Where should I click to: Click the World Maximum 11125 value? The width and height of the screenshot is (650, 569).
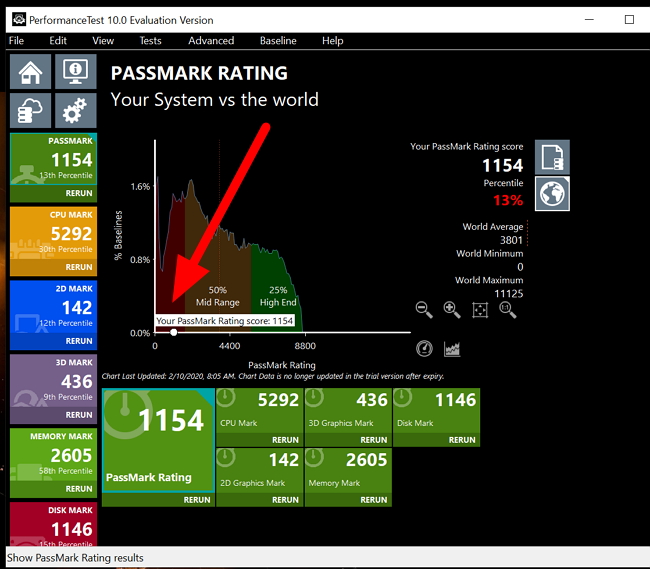(x=509, y=294)
